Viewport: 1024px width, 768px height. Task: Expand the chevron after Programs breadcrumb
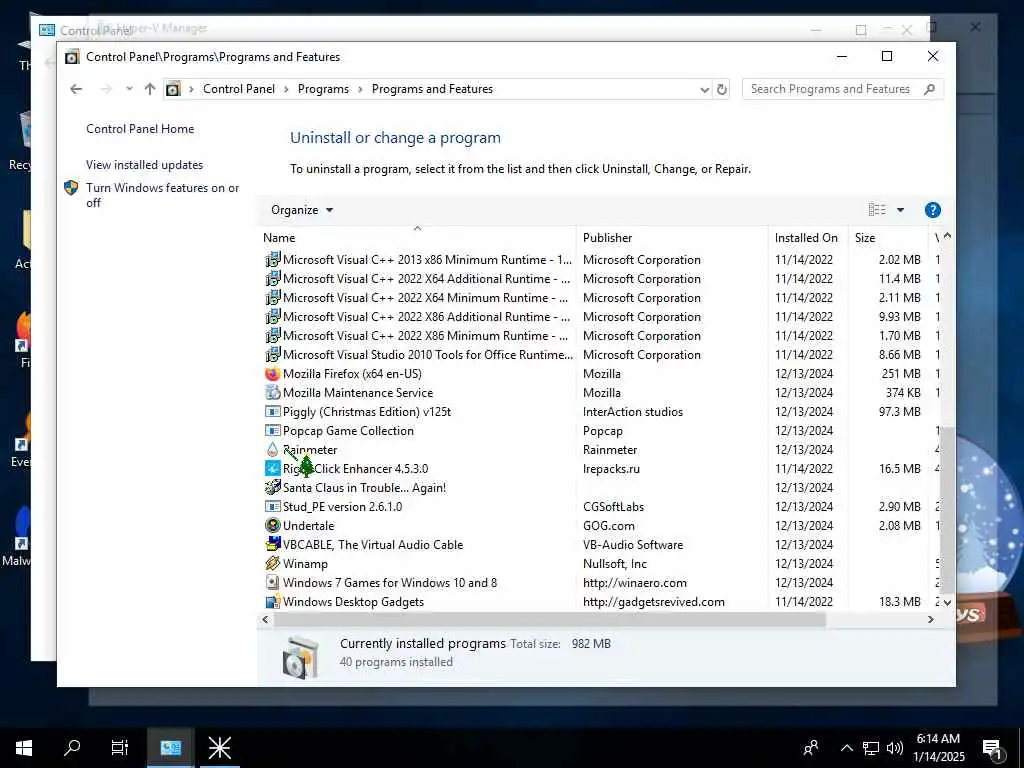point(360,89)
